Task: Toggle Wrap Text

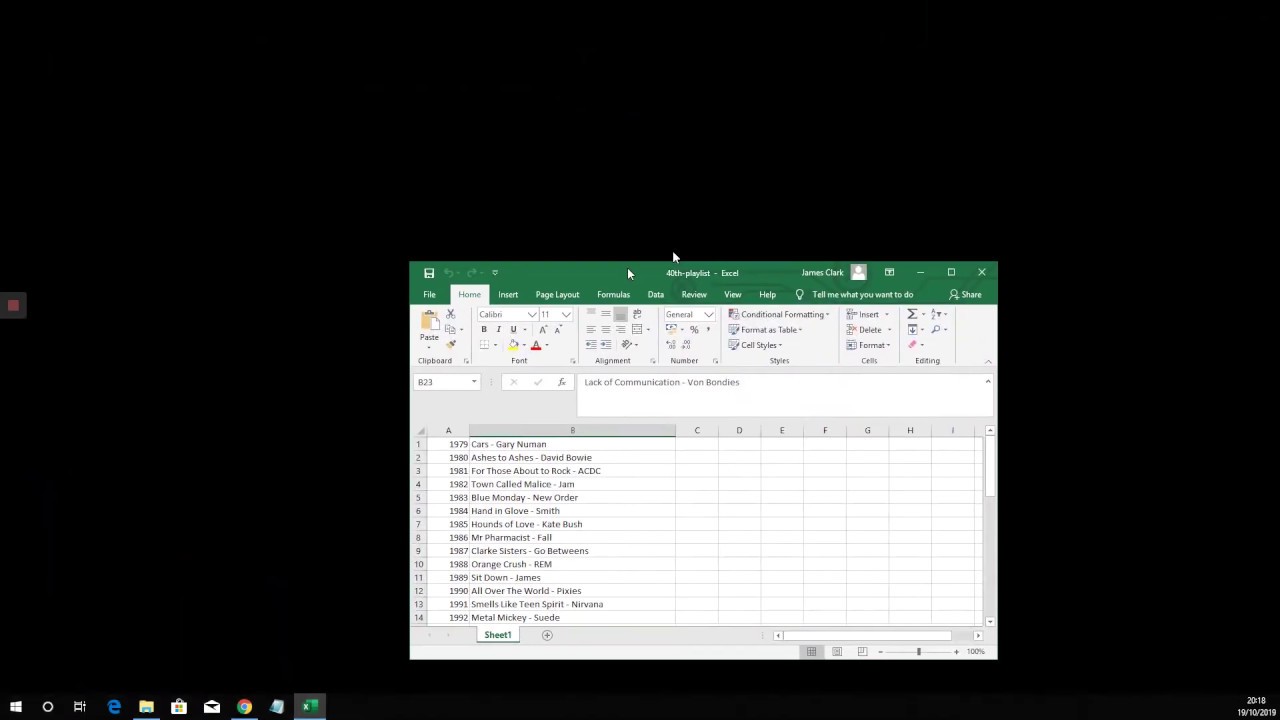Action: pyautogui.click(x=637, y=314)
